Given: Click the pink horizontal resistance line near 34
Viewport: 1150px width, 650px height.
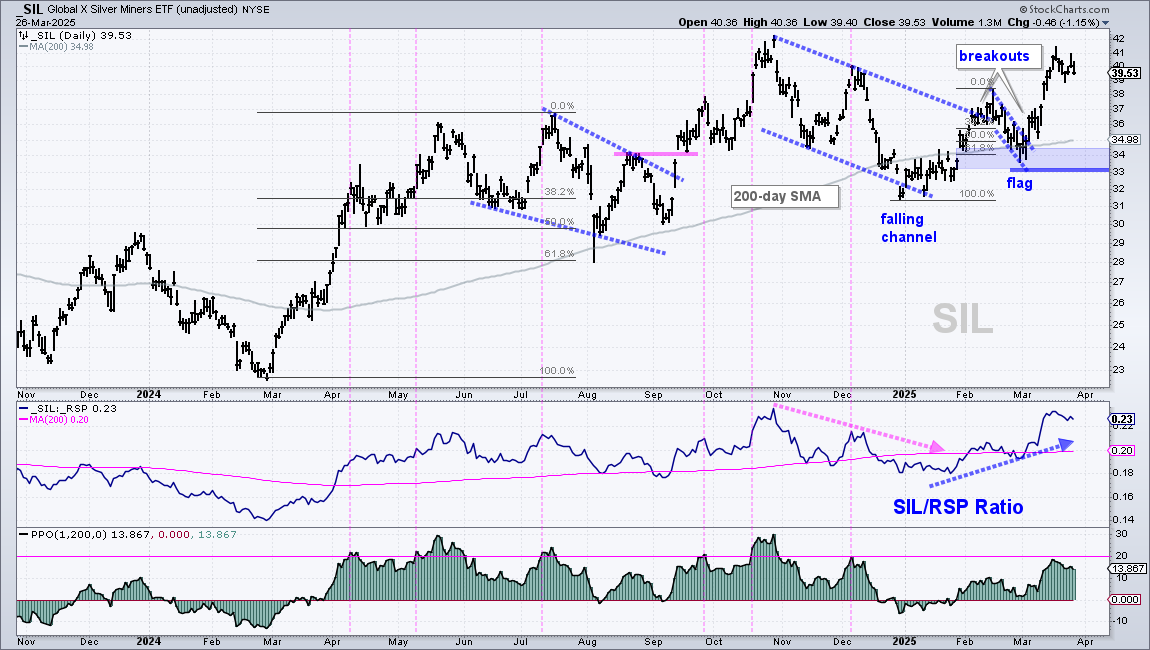Looking at the screenshot, I should tap(656, 154).
